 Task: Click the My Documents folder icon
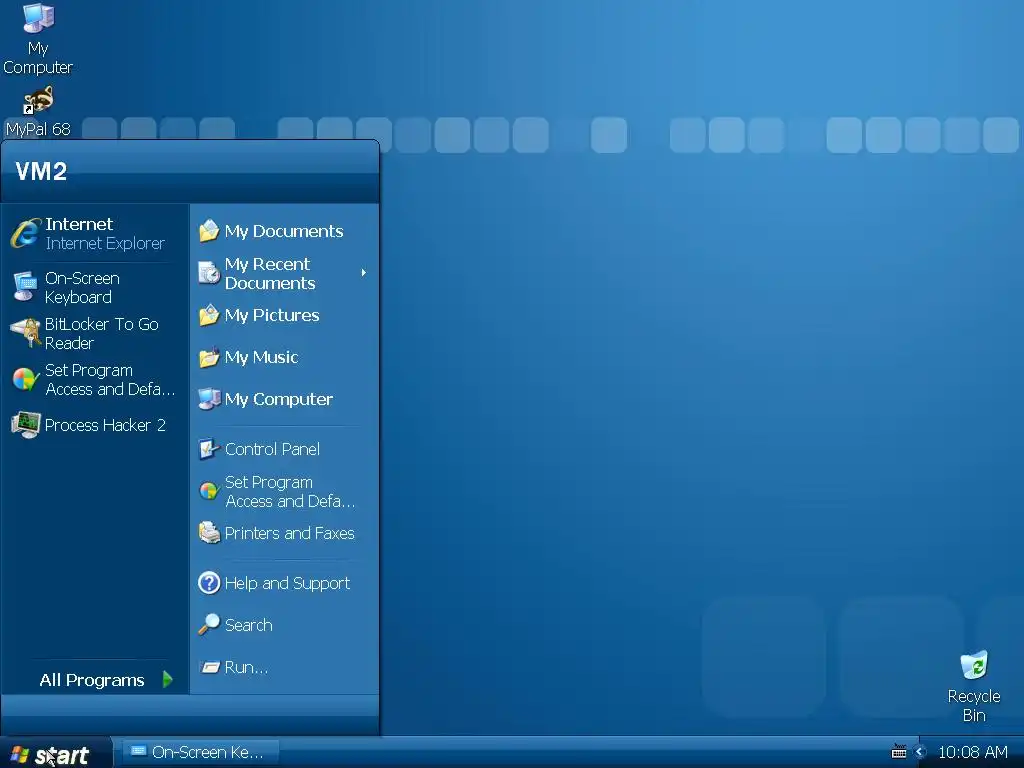click(209, 231)
